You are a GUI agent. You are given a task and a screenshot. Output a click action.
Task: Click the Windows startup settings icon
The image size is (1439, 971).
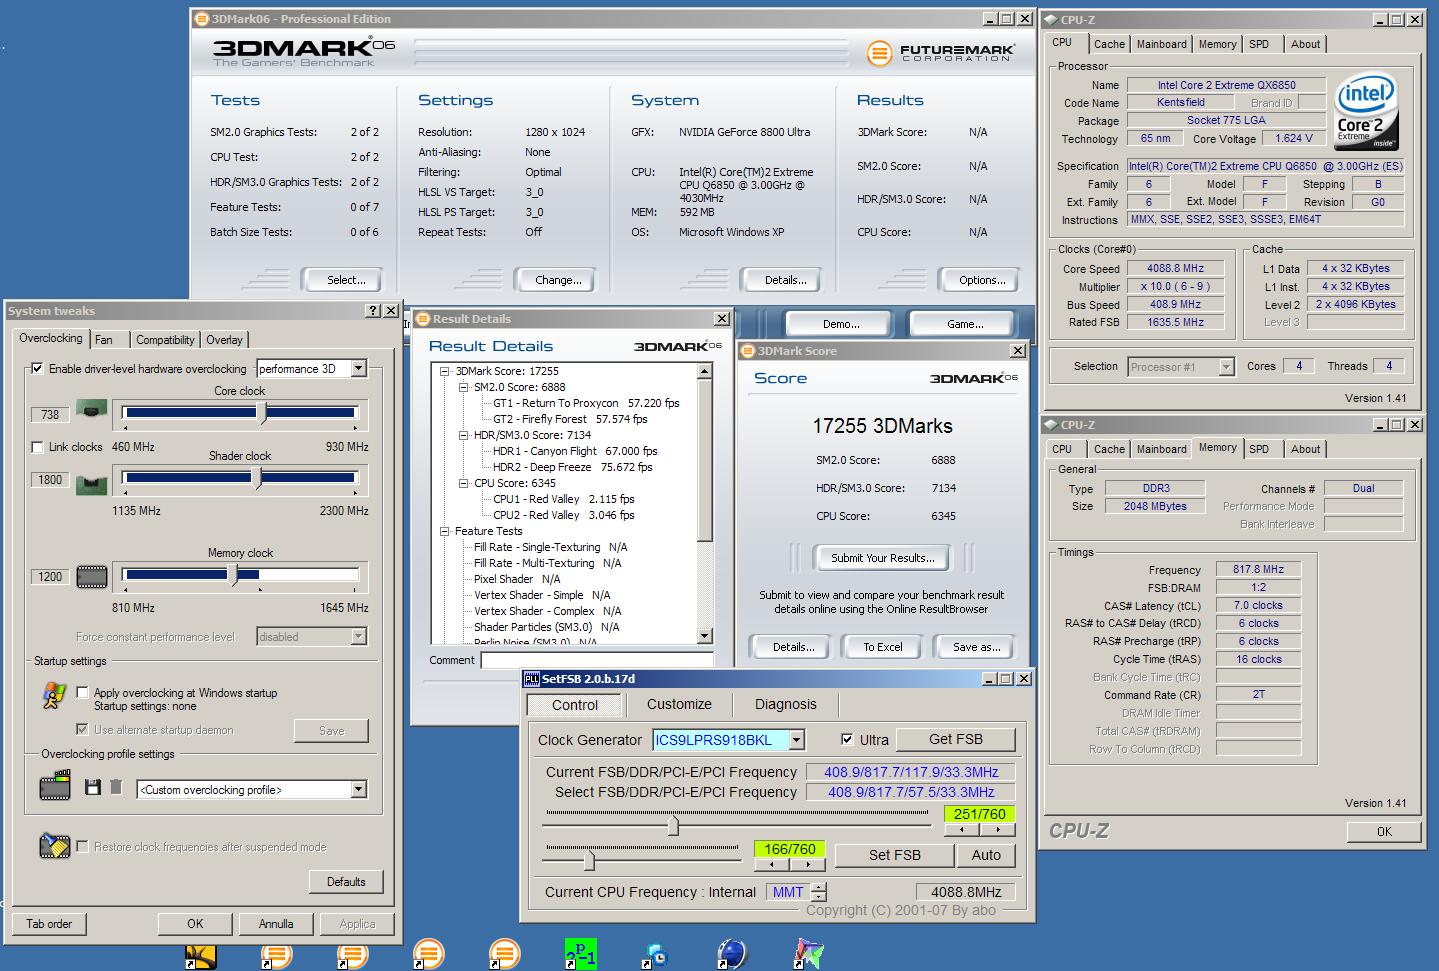pos(54,696)
